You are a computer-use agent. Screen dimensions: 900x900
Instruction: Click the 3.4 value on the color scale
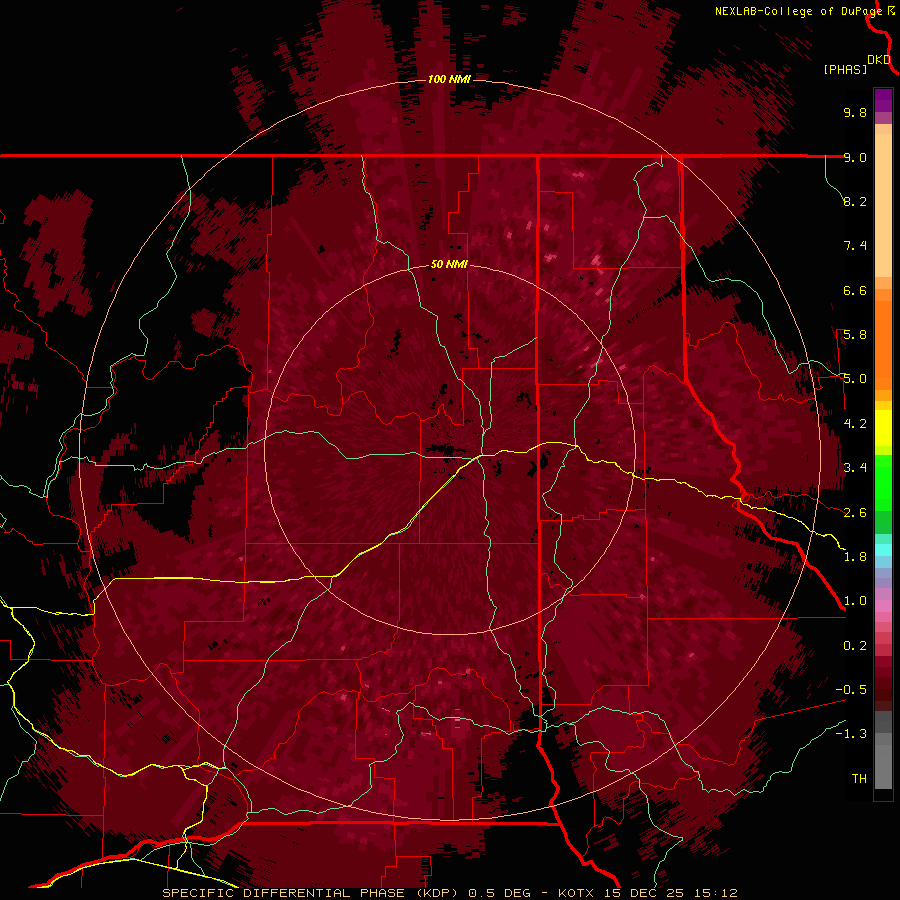(x=855, y=468)
